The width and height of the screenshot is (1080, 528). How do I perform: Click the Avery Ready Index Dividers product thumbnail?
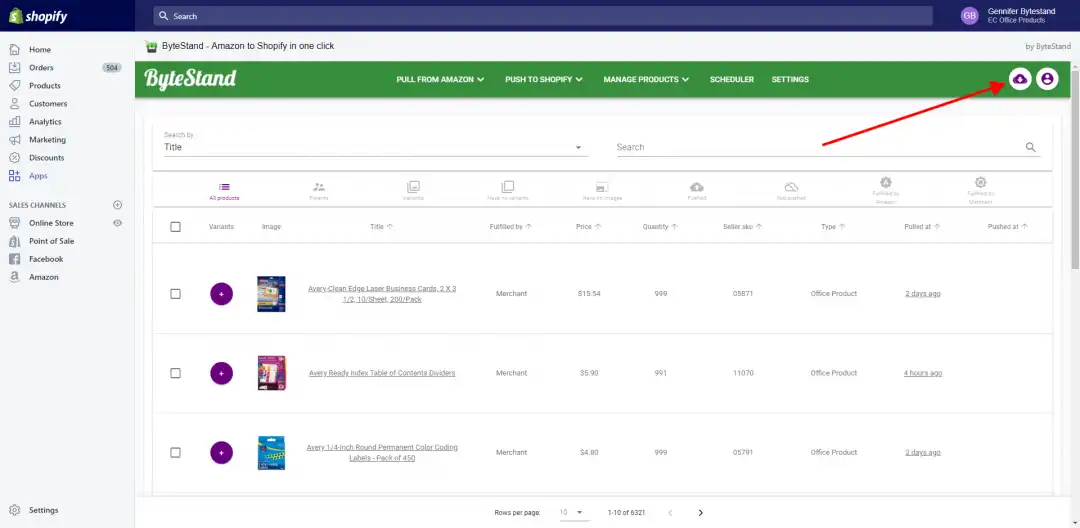[271, 373]
